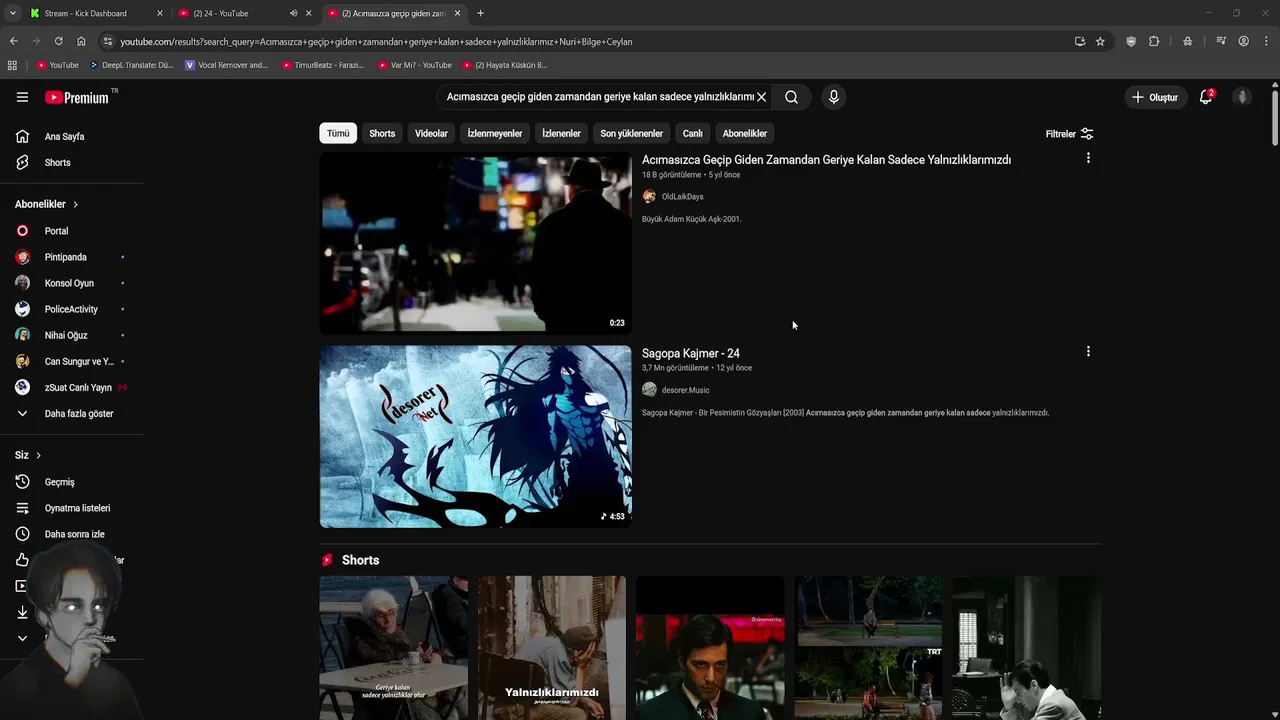Play the 0:23 street scene video thumbnail
The width and height of the screenshot is (1280, 720).
pyautogui.click(x=475, y=243)
